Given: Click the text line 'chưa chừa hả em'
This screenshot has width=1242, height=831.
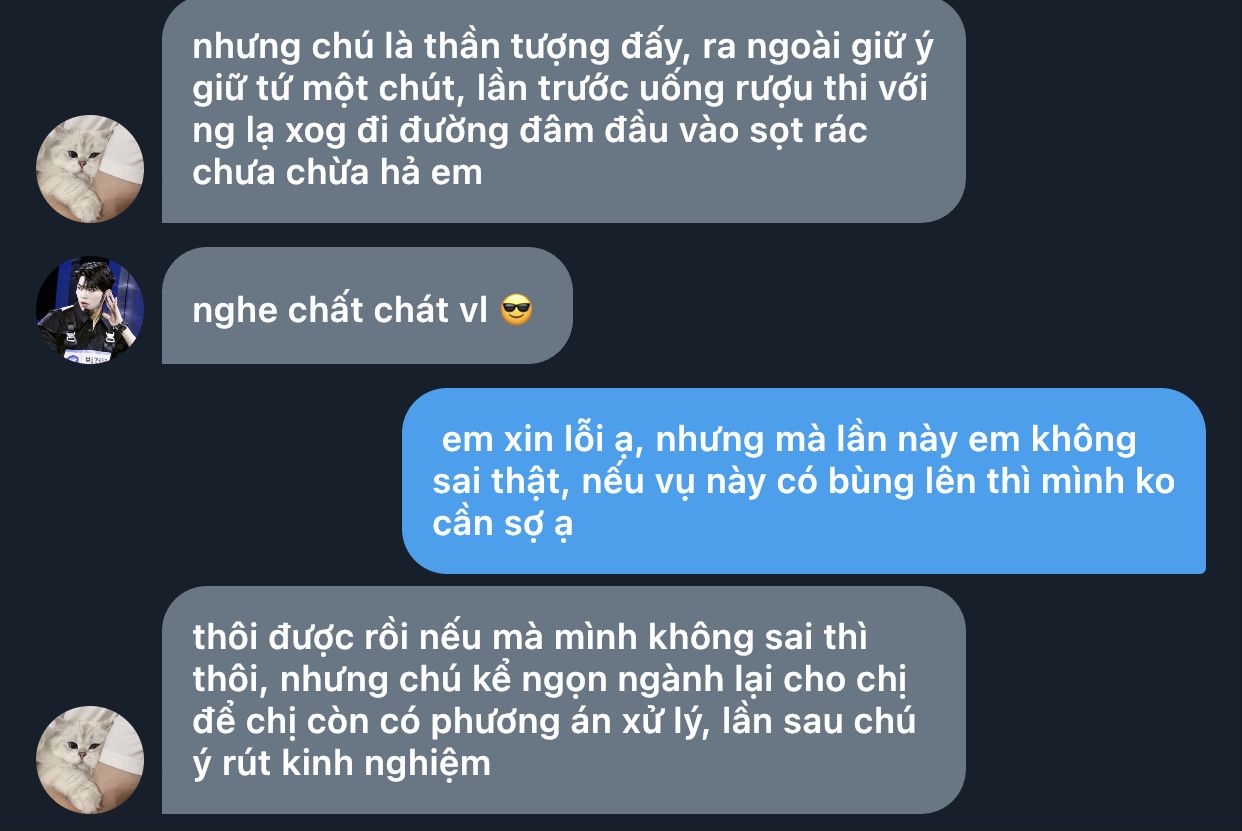Looking at the screenshot, I should (x=337, y=172).
